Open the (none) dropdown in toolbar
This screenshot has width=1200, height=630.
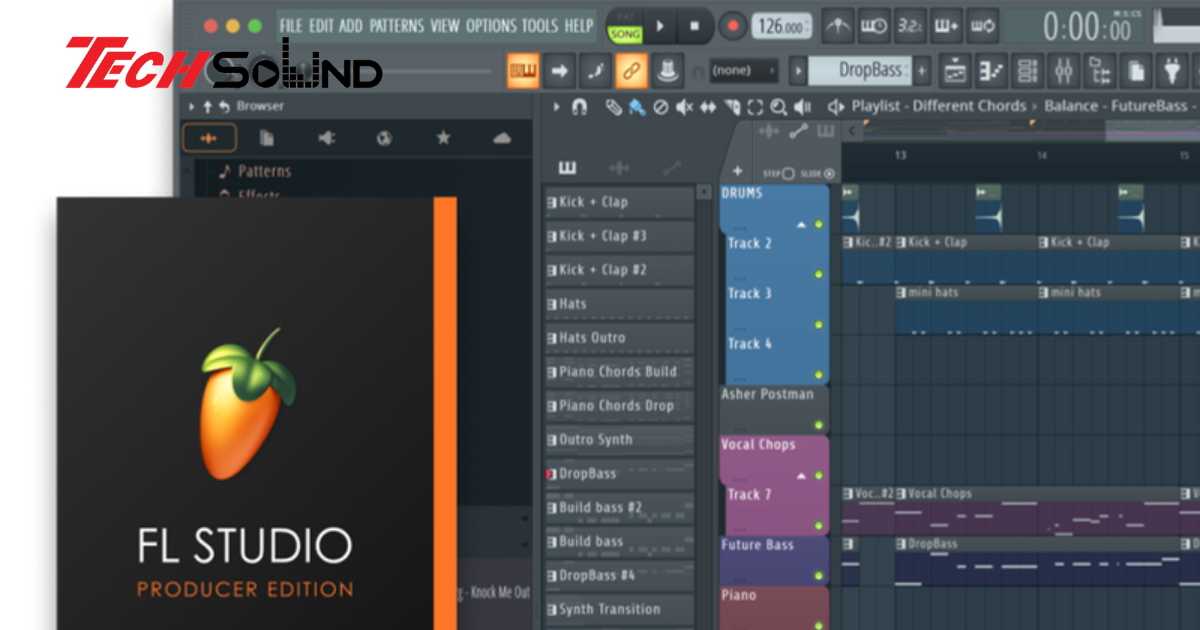(744, 71)
